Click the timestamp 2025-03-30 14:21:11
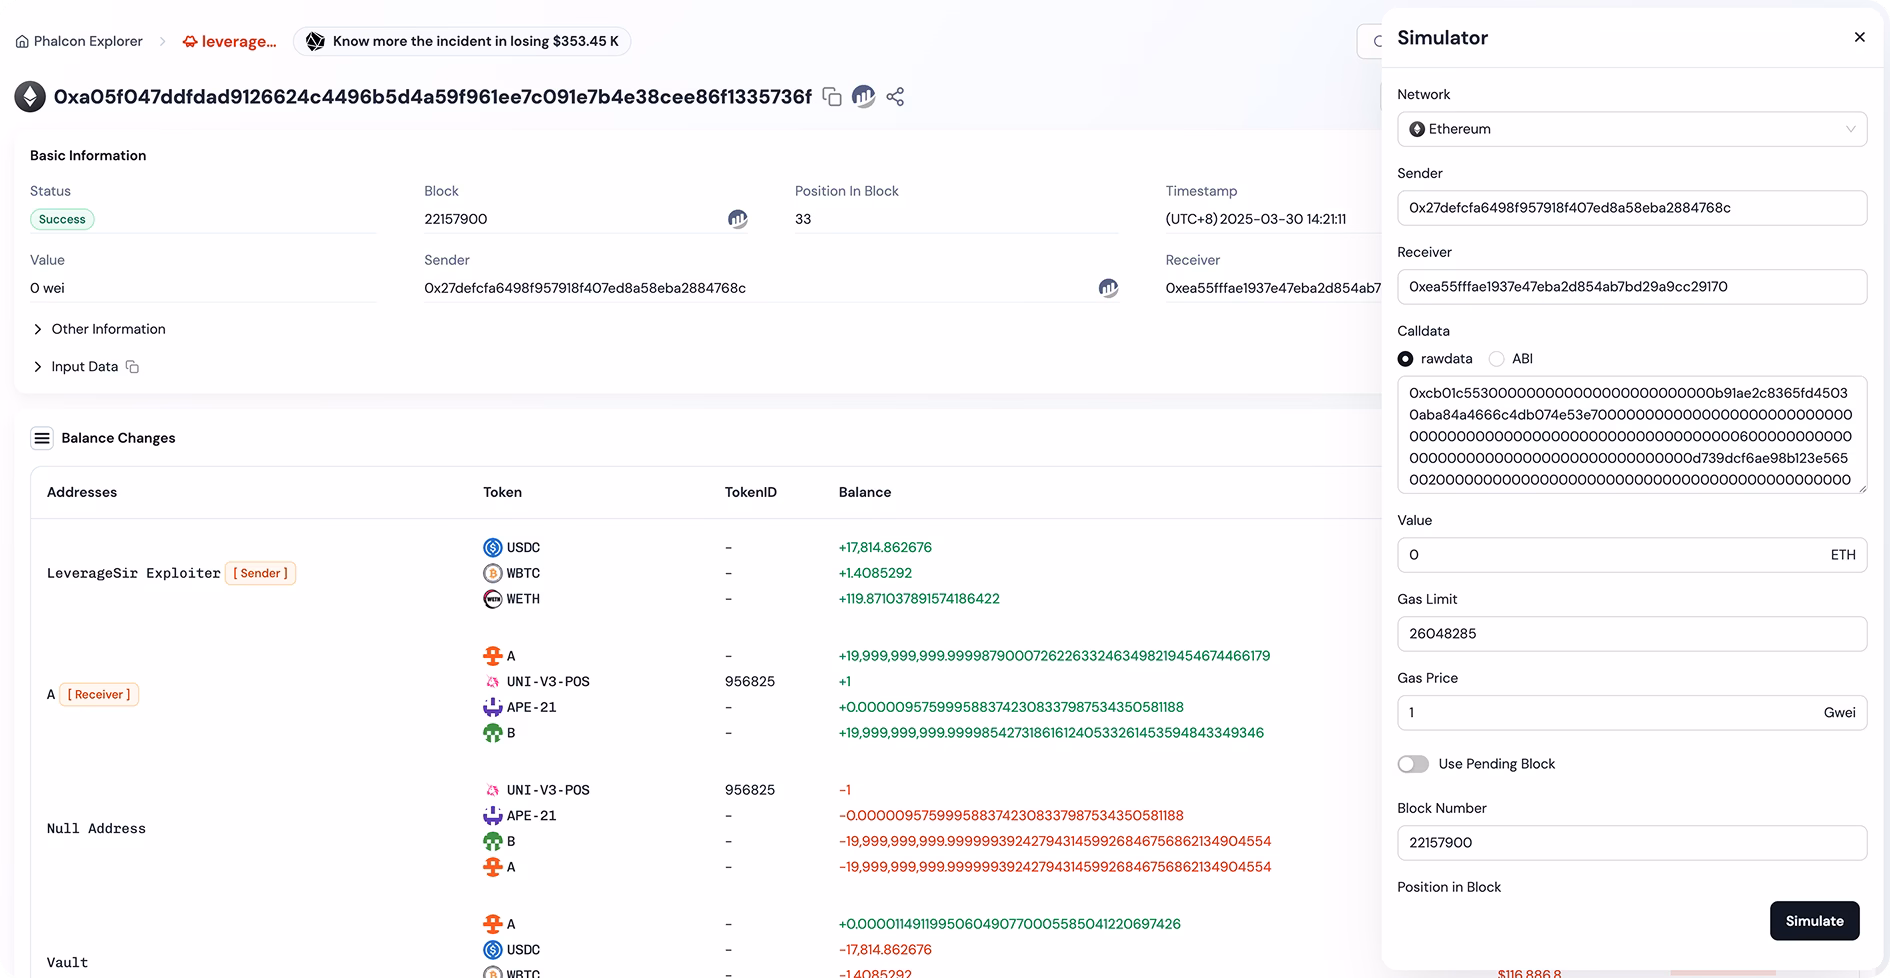1890x978 pixels. (x=1256, y=219)
